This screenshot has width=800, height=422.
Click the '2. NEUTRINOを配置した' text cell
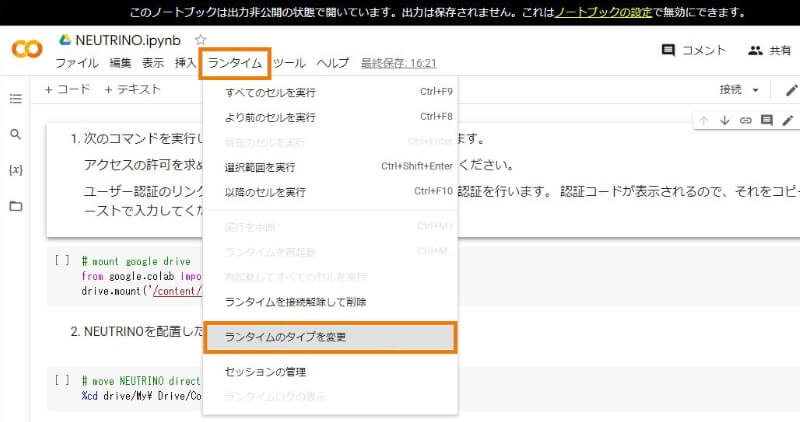(137, 332)
